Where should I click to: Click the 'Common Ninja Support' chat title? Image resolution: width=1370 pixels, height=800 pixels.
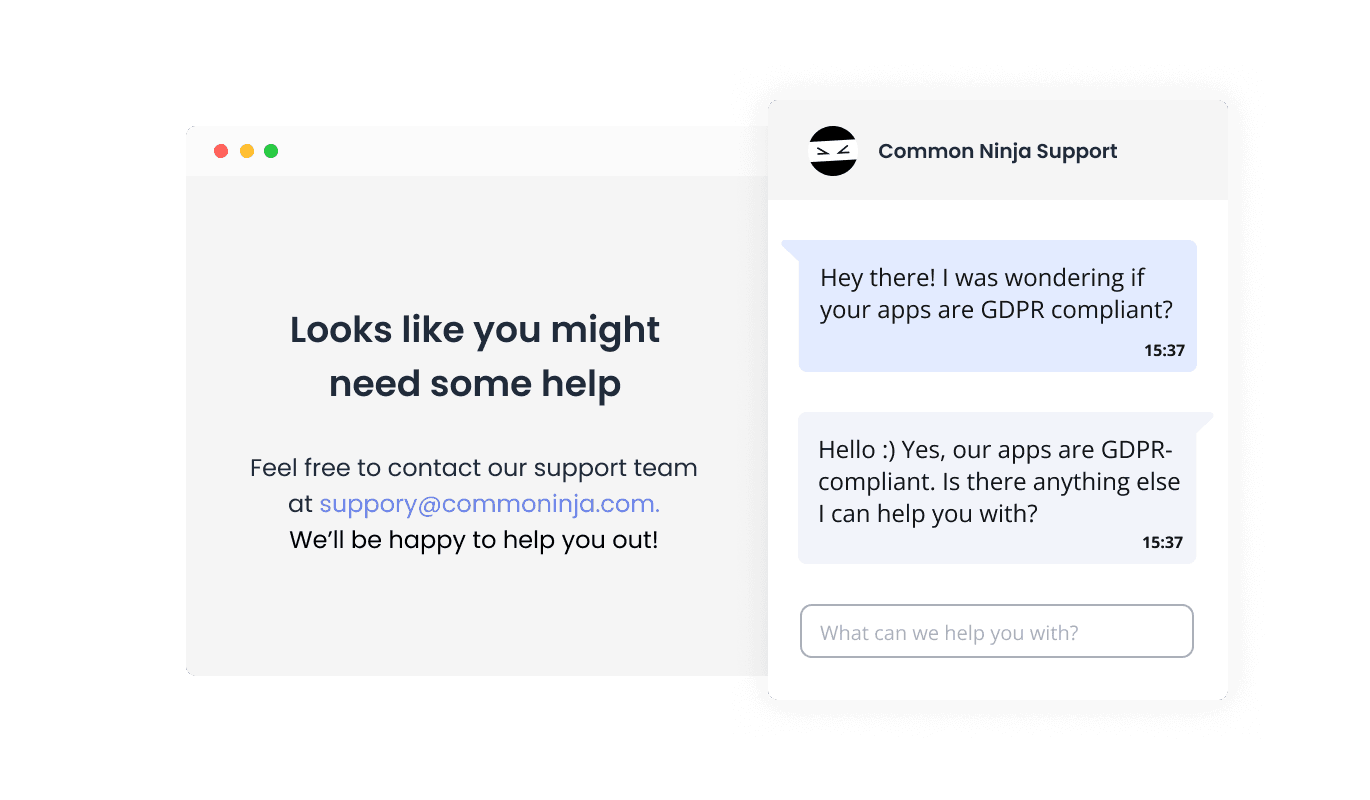[x=997, y=151]
